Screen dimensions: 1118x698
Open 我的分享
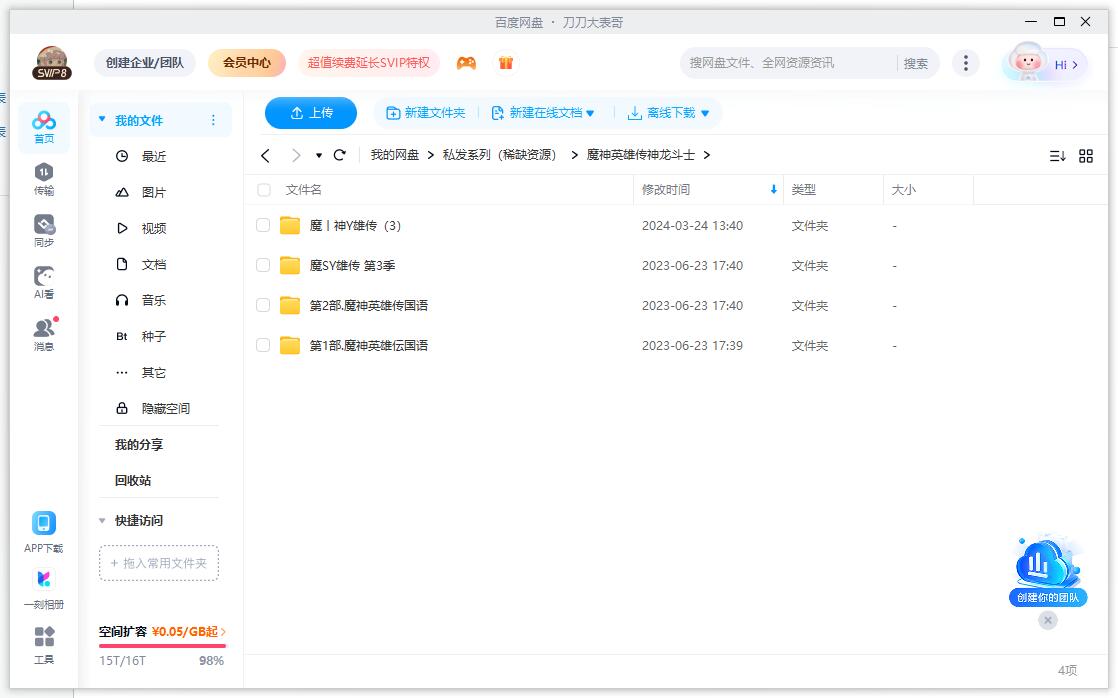point(139,444)
